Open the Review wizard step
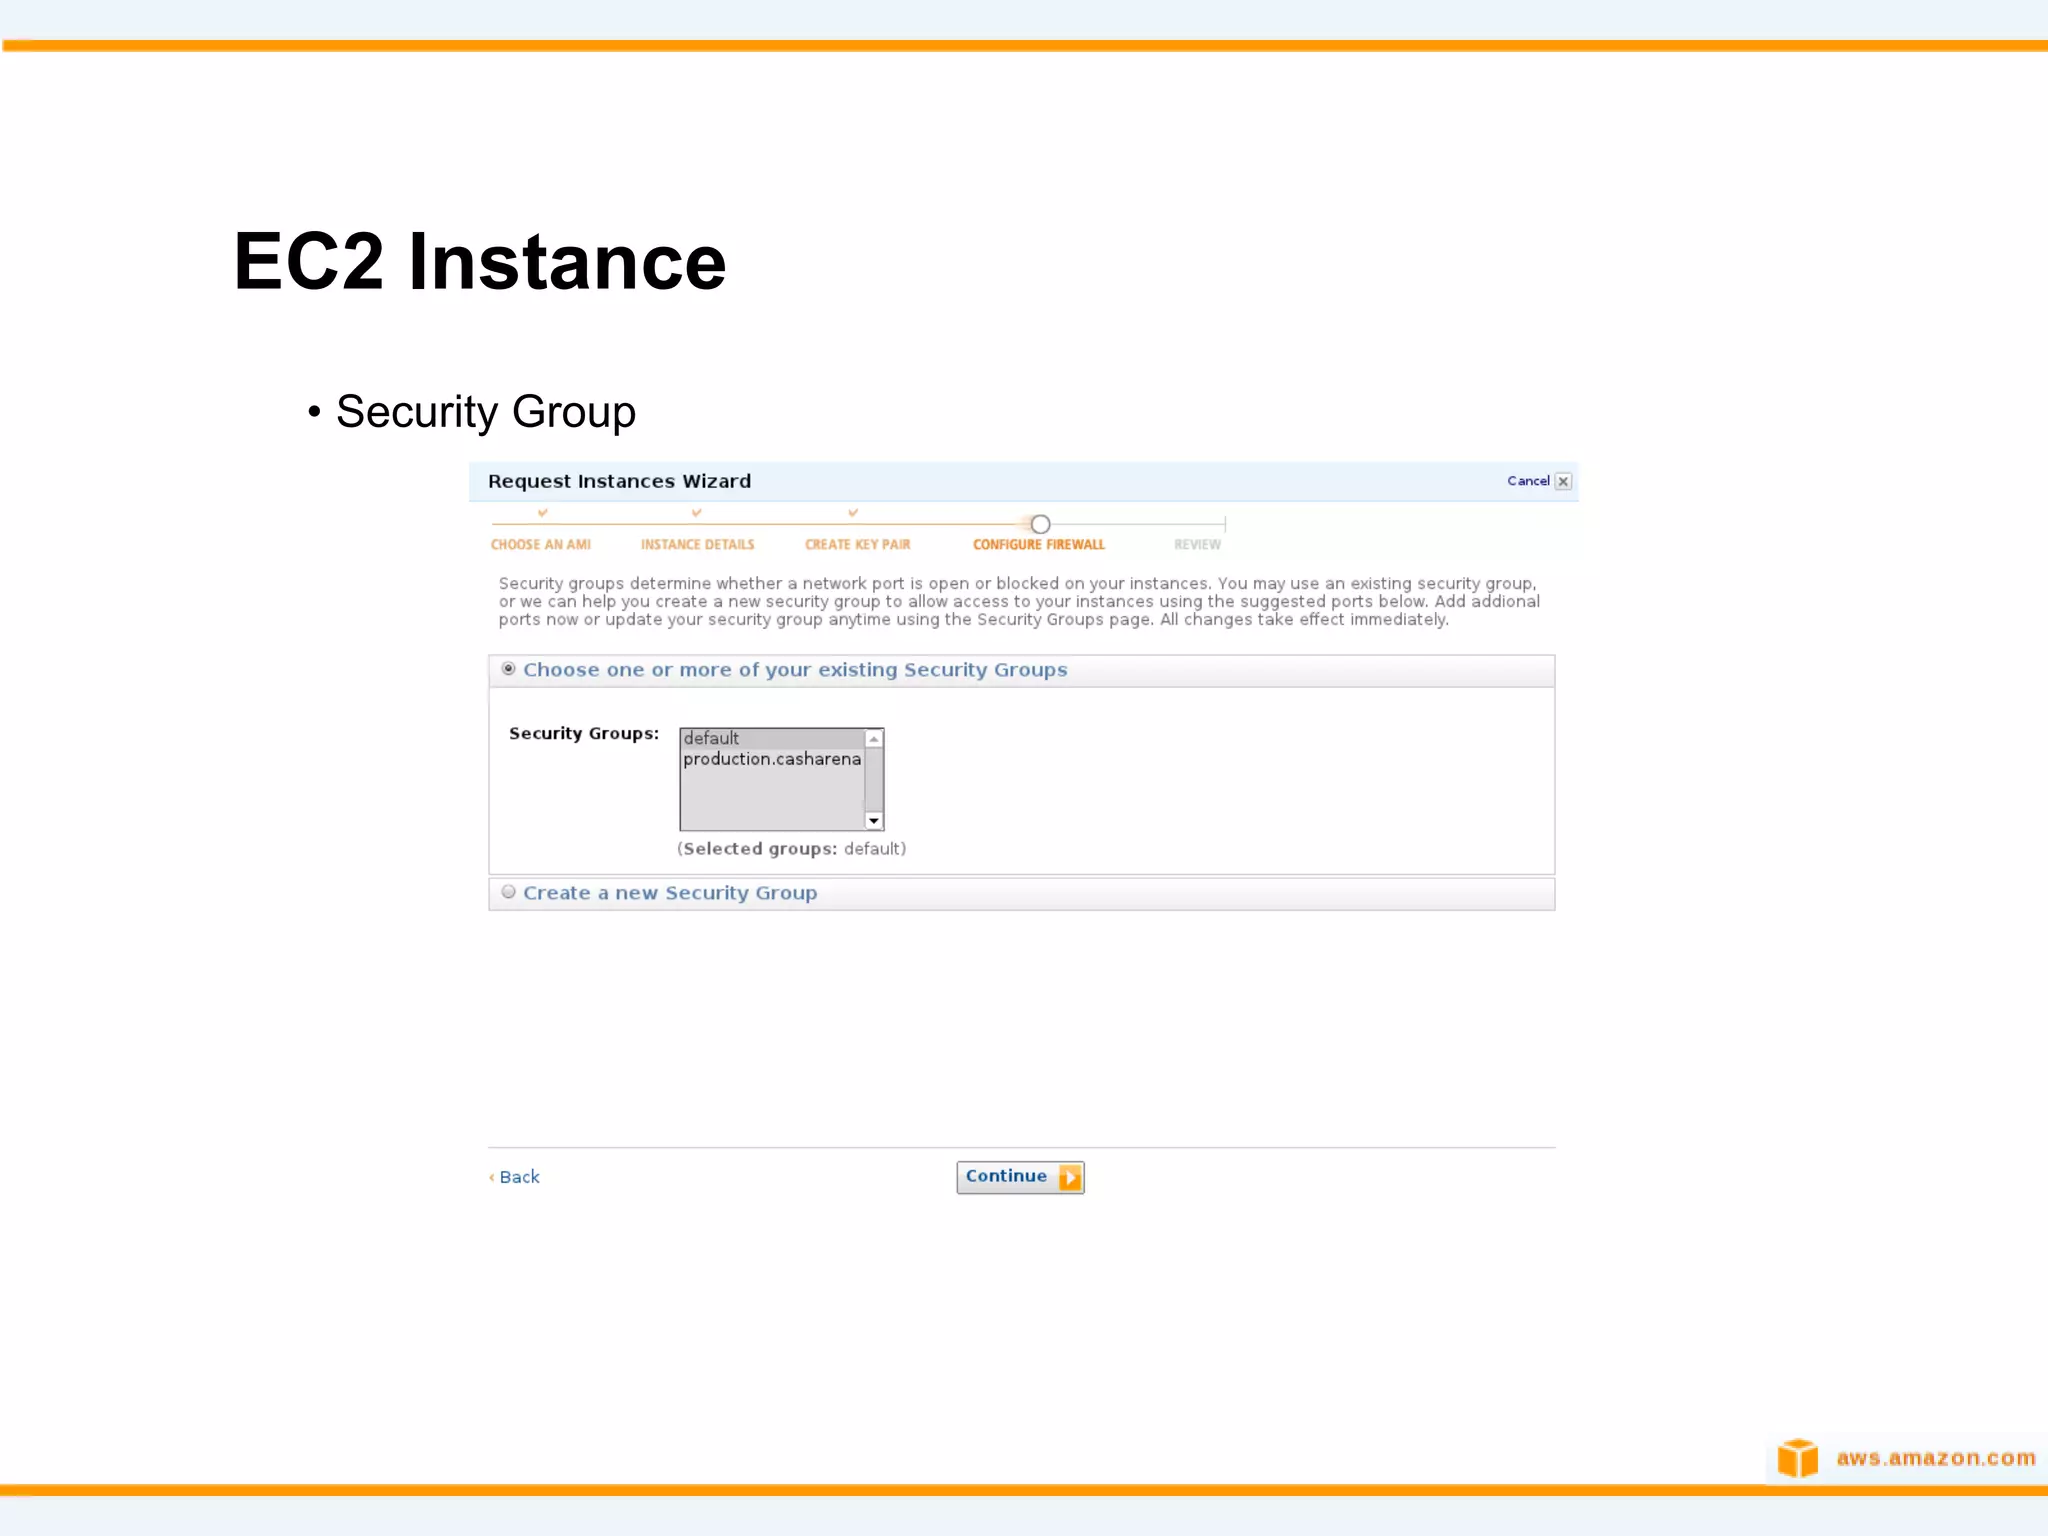2048x1536 pixels. (1197, 545)
